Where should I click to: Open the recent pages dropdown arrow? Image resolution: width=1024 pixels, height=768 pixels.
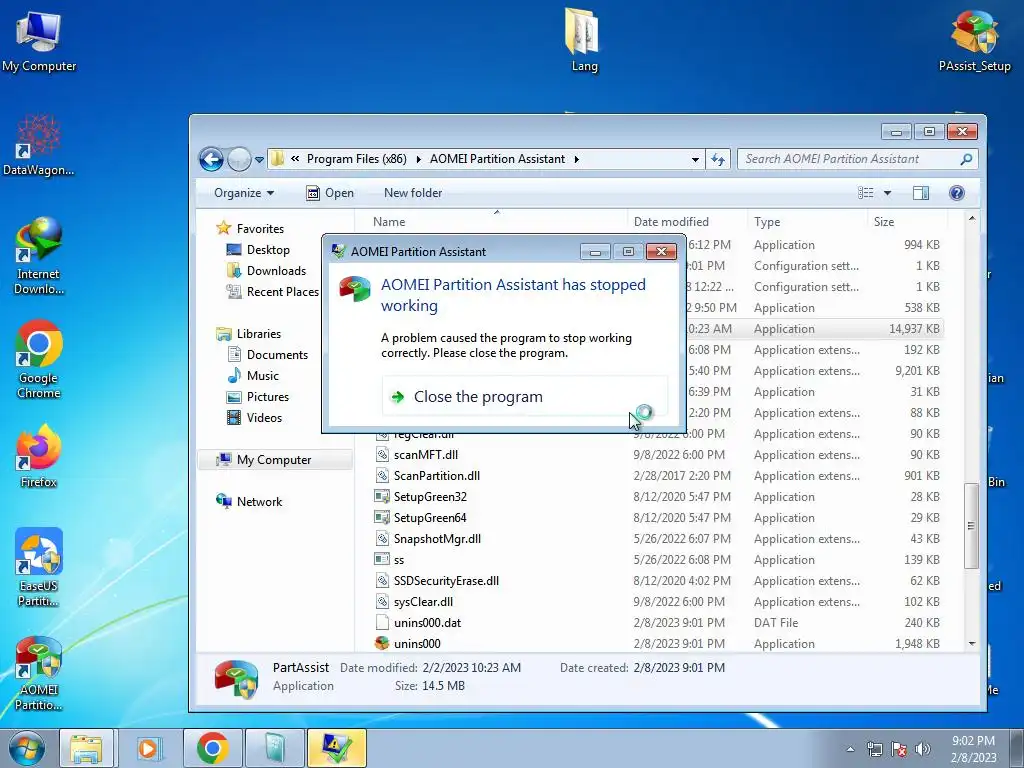click(x=259, y=159)
